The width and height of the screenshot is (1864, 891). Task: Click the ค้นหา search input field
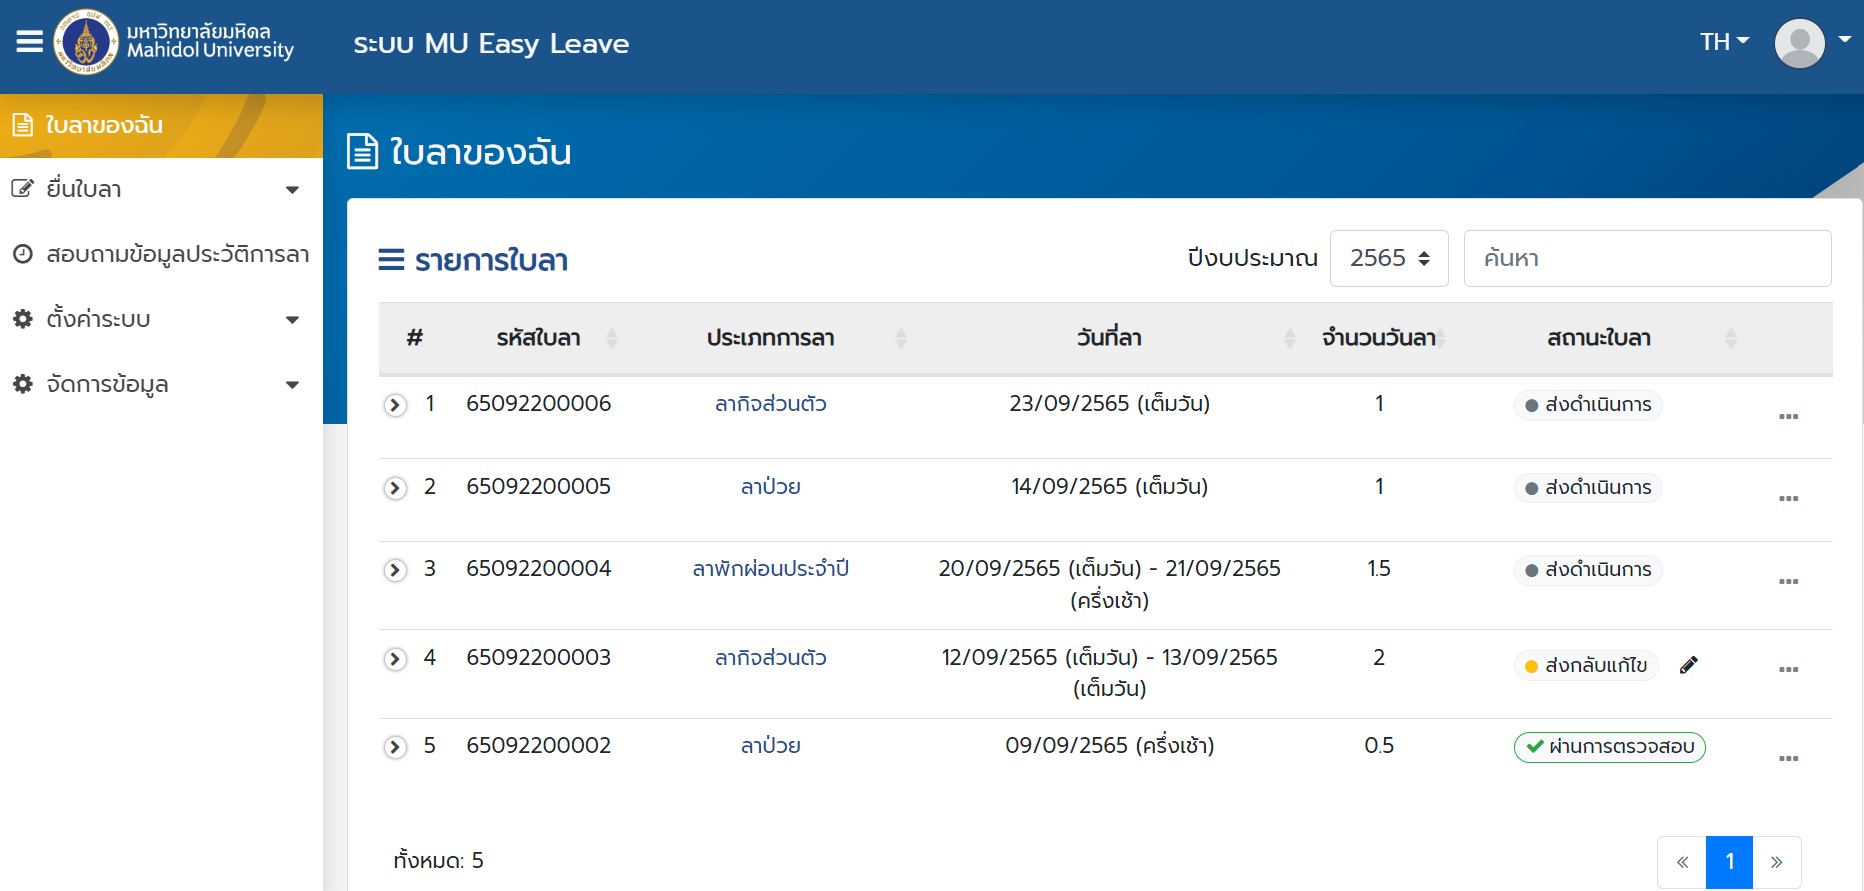point(1647,258)
